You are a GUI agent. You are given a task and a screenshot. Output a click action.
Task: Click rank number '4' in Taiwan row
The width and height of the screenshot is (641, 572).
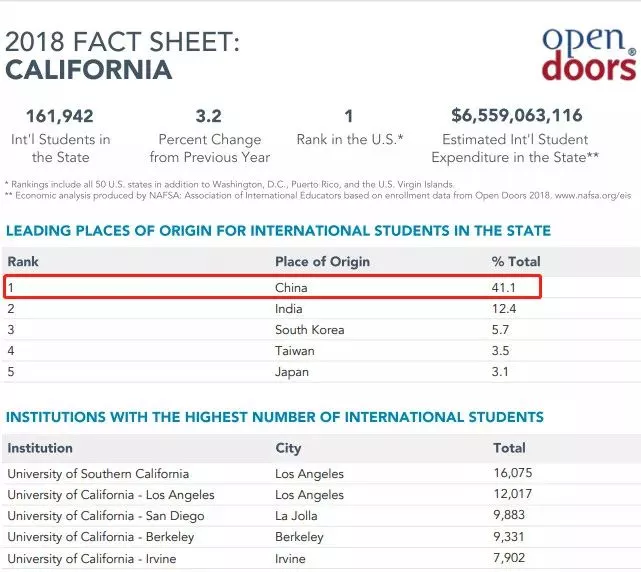[x=11, y=351]
